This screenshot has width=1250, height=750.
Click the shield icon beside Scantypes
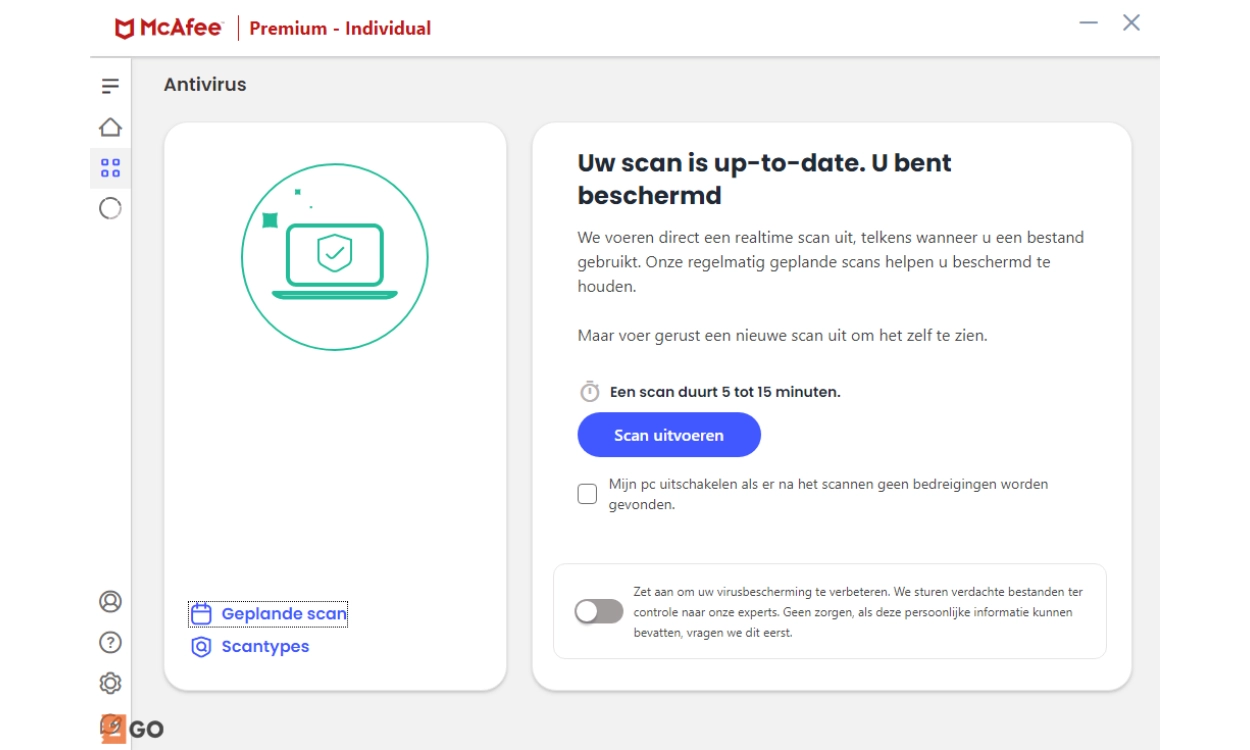[x=201, y=647]
